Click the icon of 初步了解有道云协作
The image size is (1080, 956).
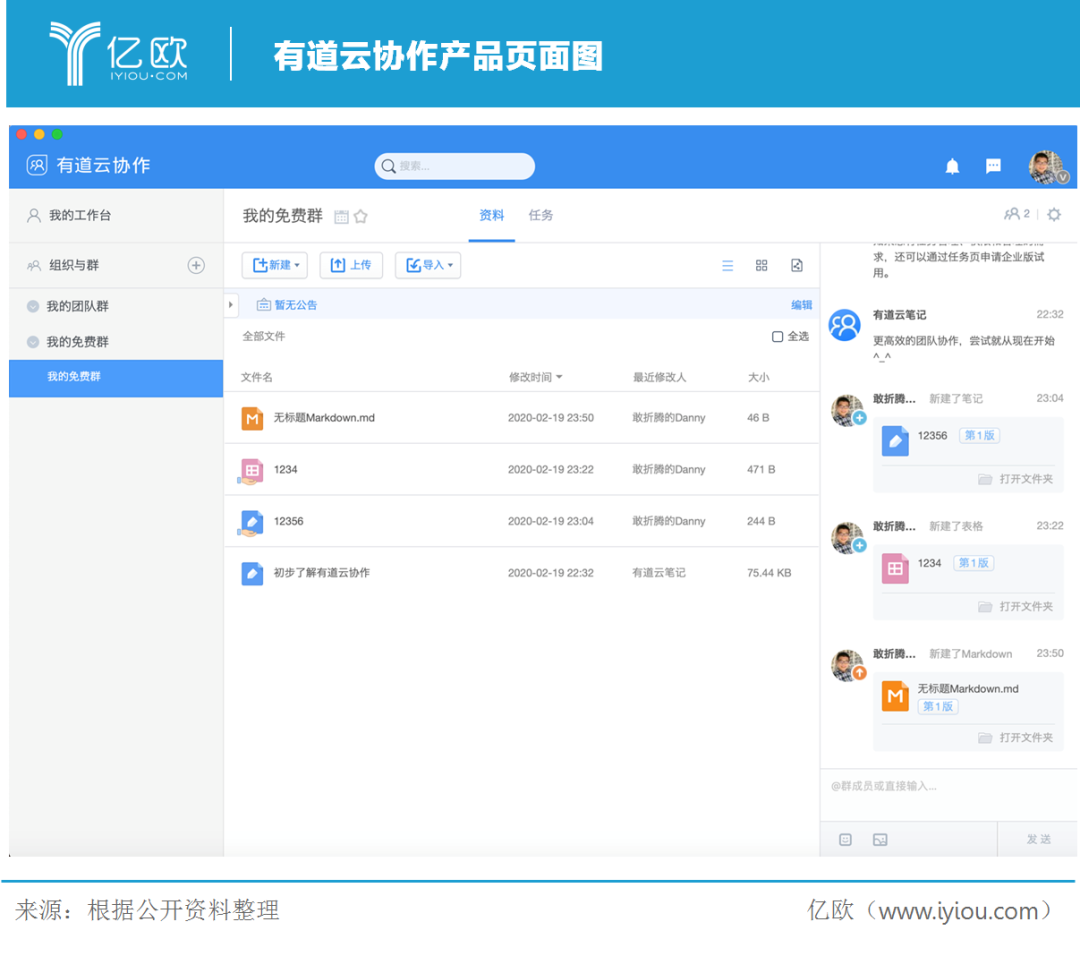[x=251, y=573]
